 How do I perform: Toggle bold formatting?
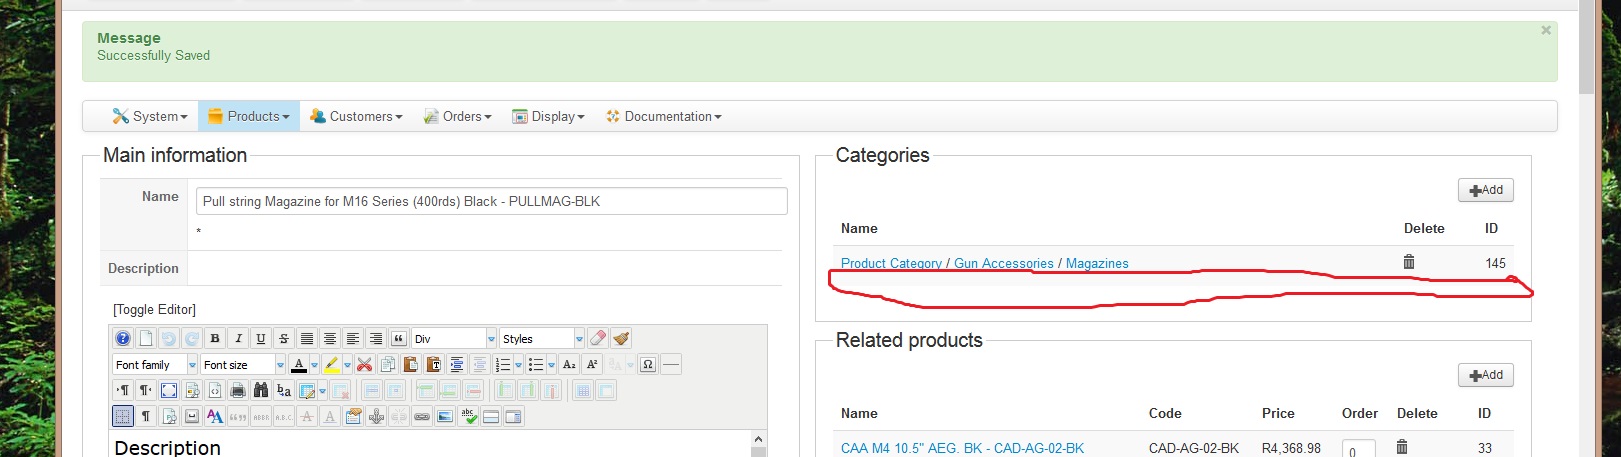[215, 339]
